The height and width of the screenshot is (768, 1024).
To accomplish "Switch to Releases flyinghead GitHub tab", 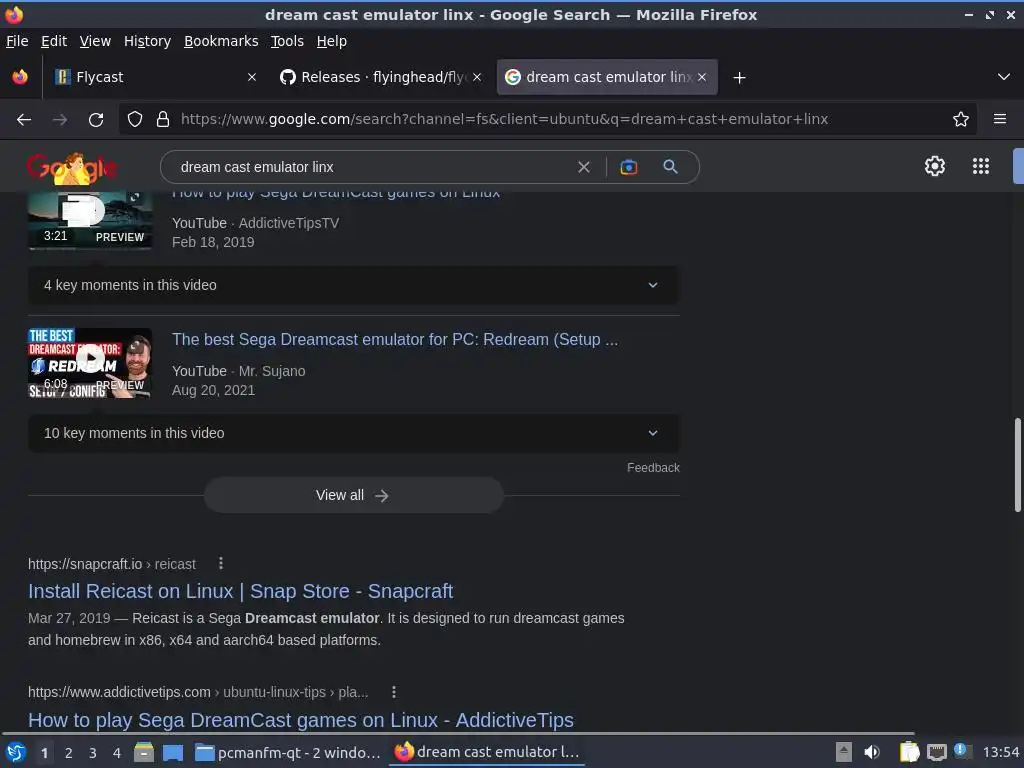I will pos(381,77).
